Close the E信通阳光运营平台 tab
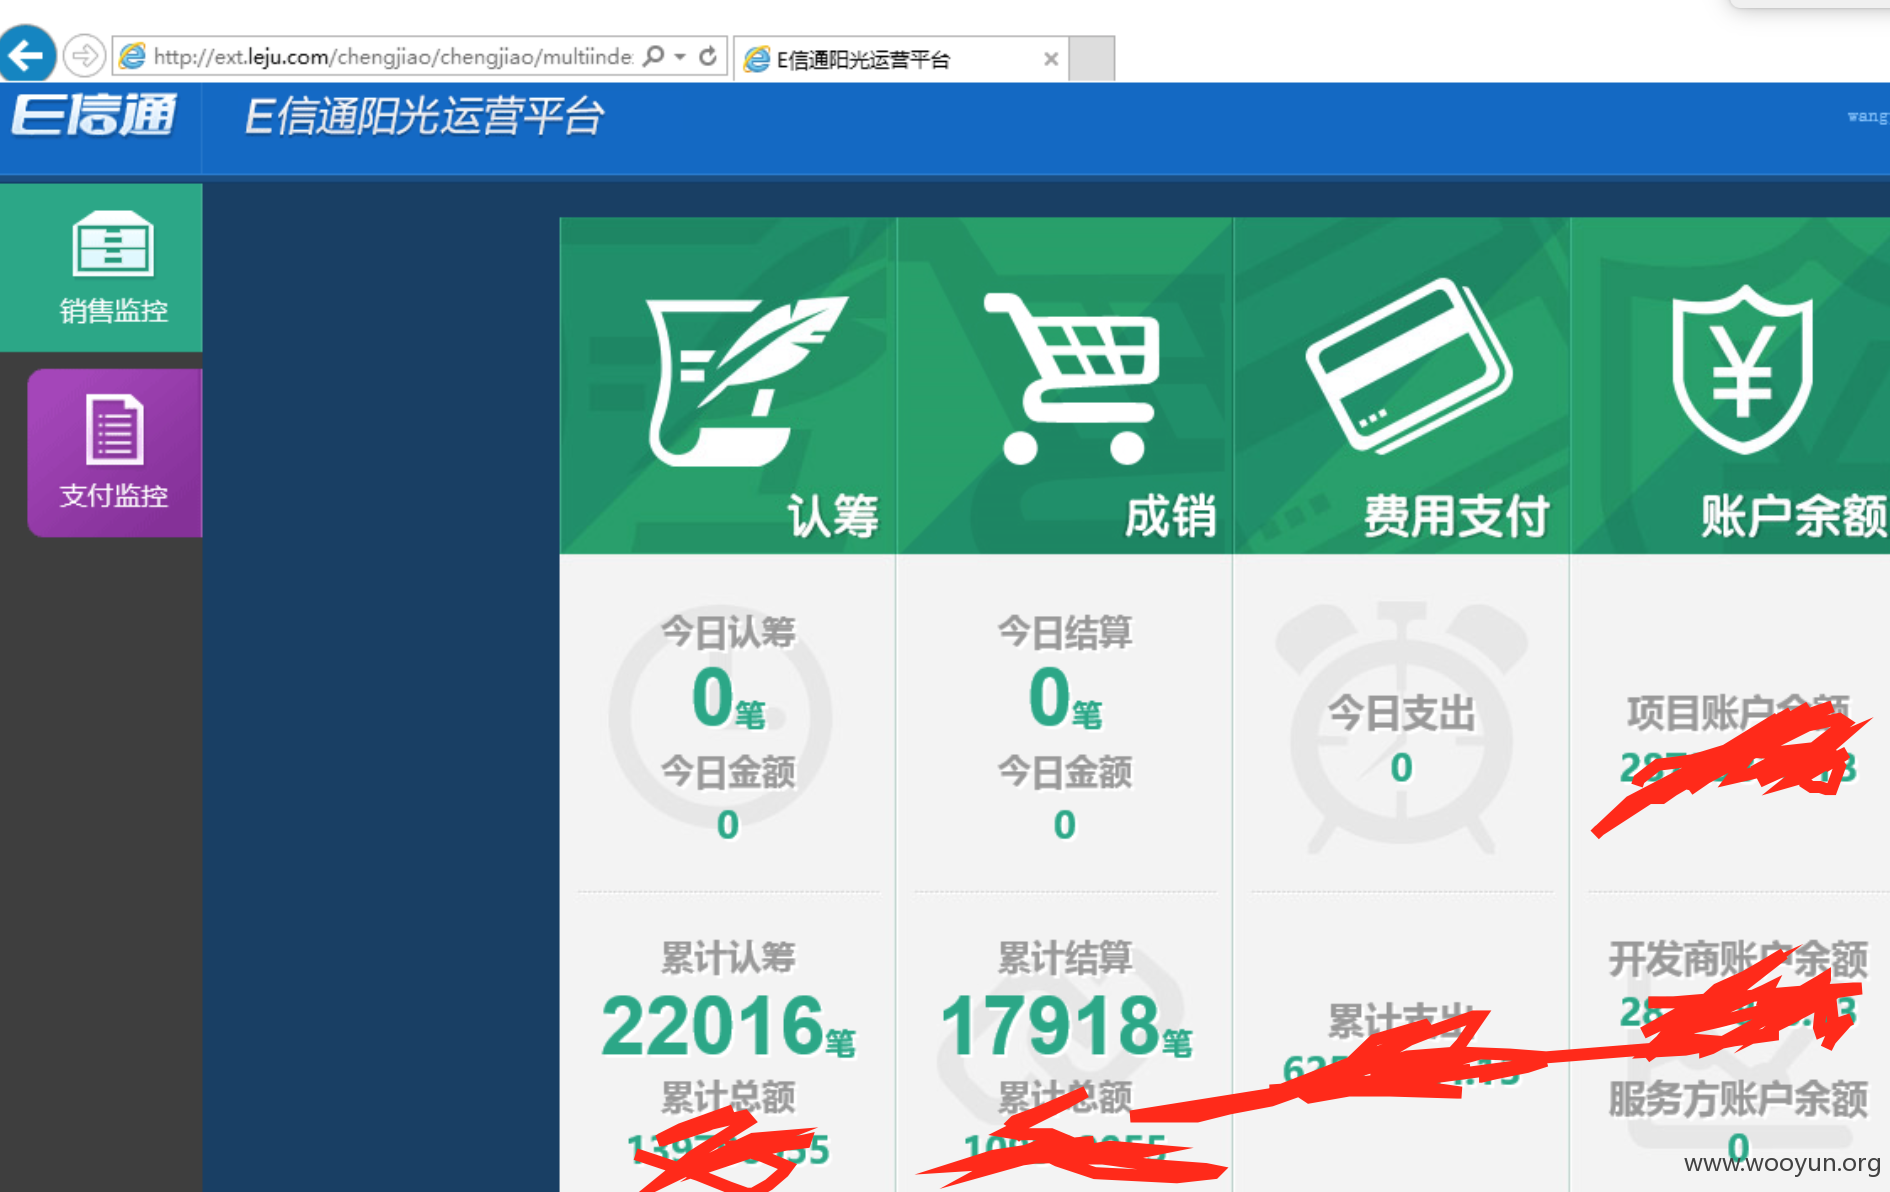Image resolution: width=1890 pixels, height=1192 pixels. 1051,59
